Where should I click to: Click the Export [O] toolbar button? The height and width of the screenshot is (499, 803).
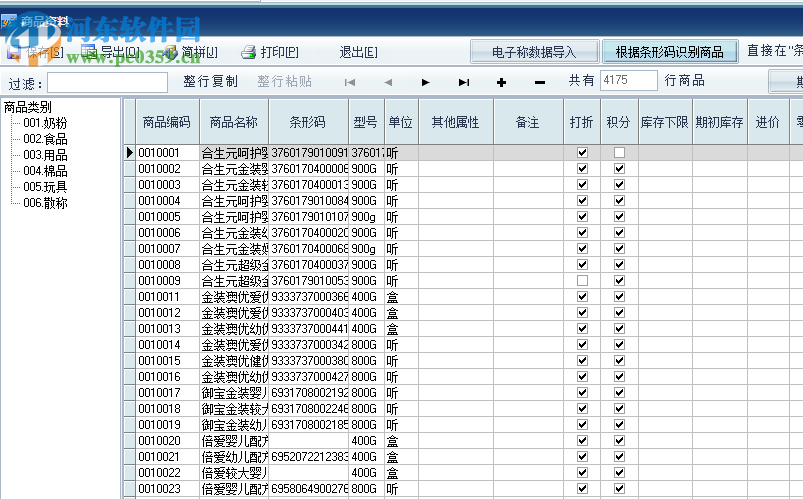coord(111,52)
